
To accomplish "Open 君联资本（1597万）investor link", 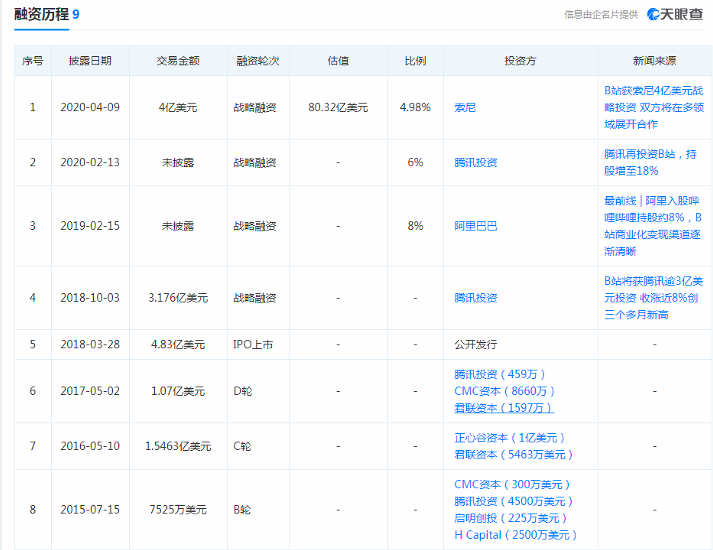I will (x=504, y=408).
